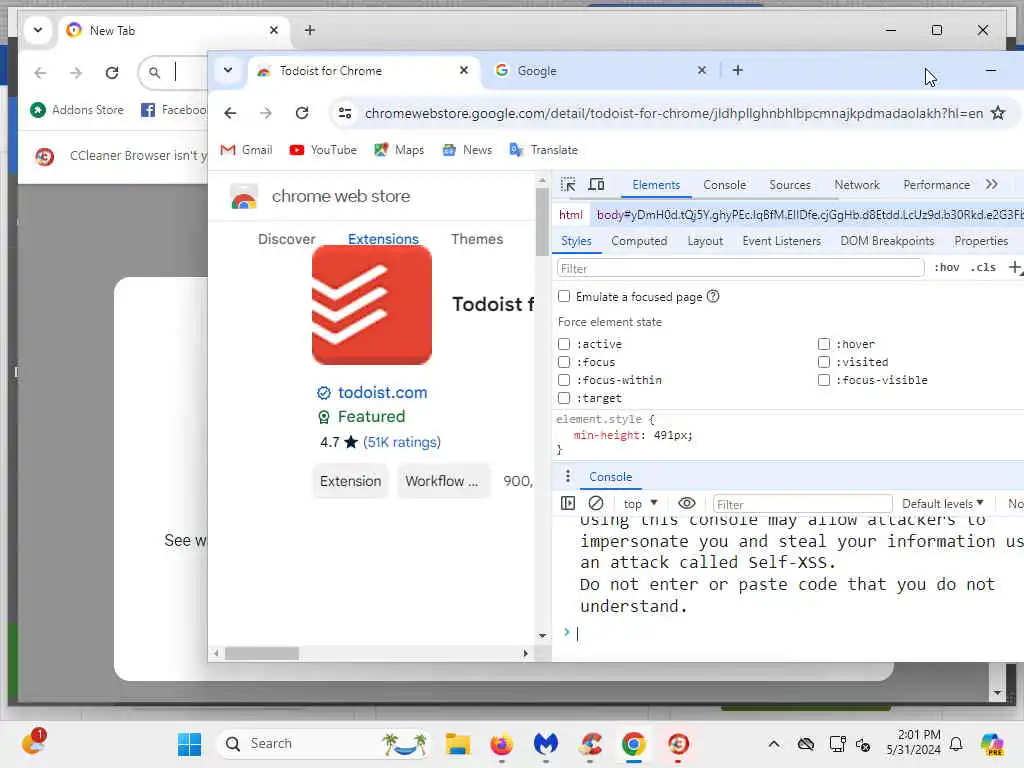
Task: Enable Emulate a focused page checkbox
Action: point(564,296)
